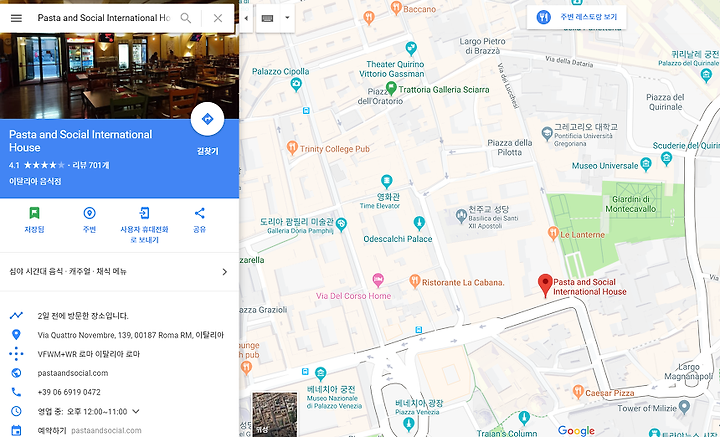Click the share icon

tap(199, 213)
